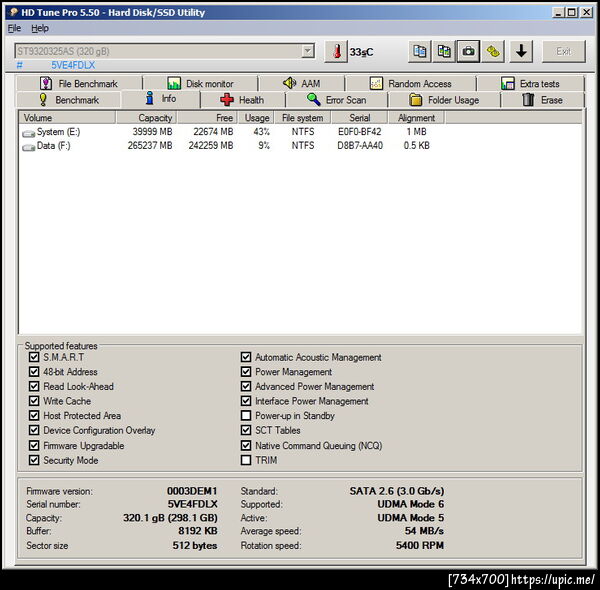This screenshot has width=600, height=590.
Task: Copy info to clipboard toolbar icon
Action: click(x=419, y=51)
